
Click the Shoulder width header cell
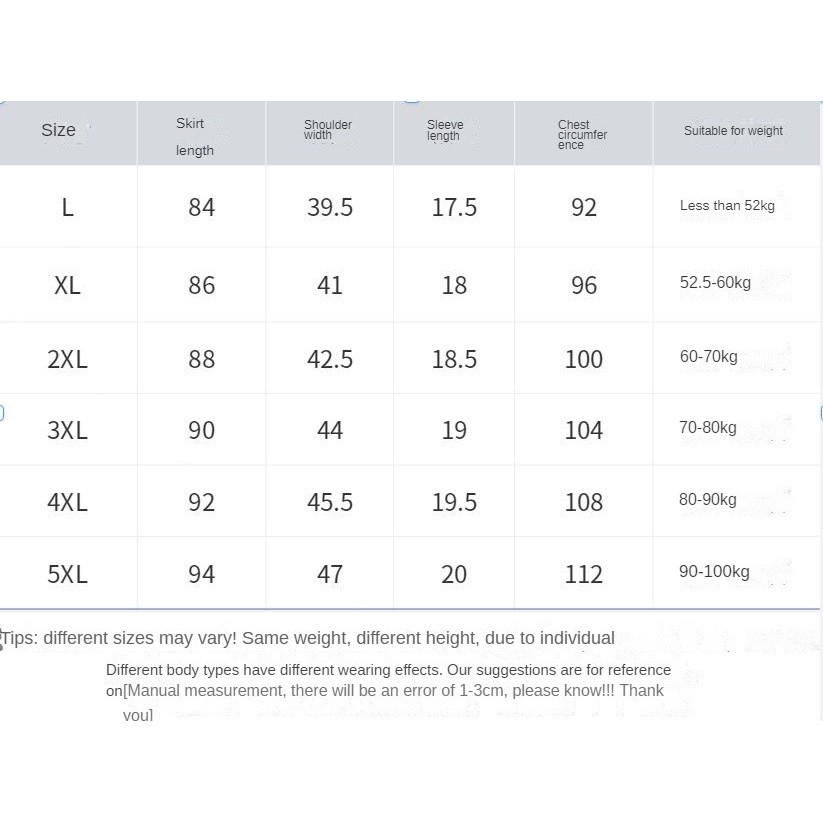(x=327, y=130)
